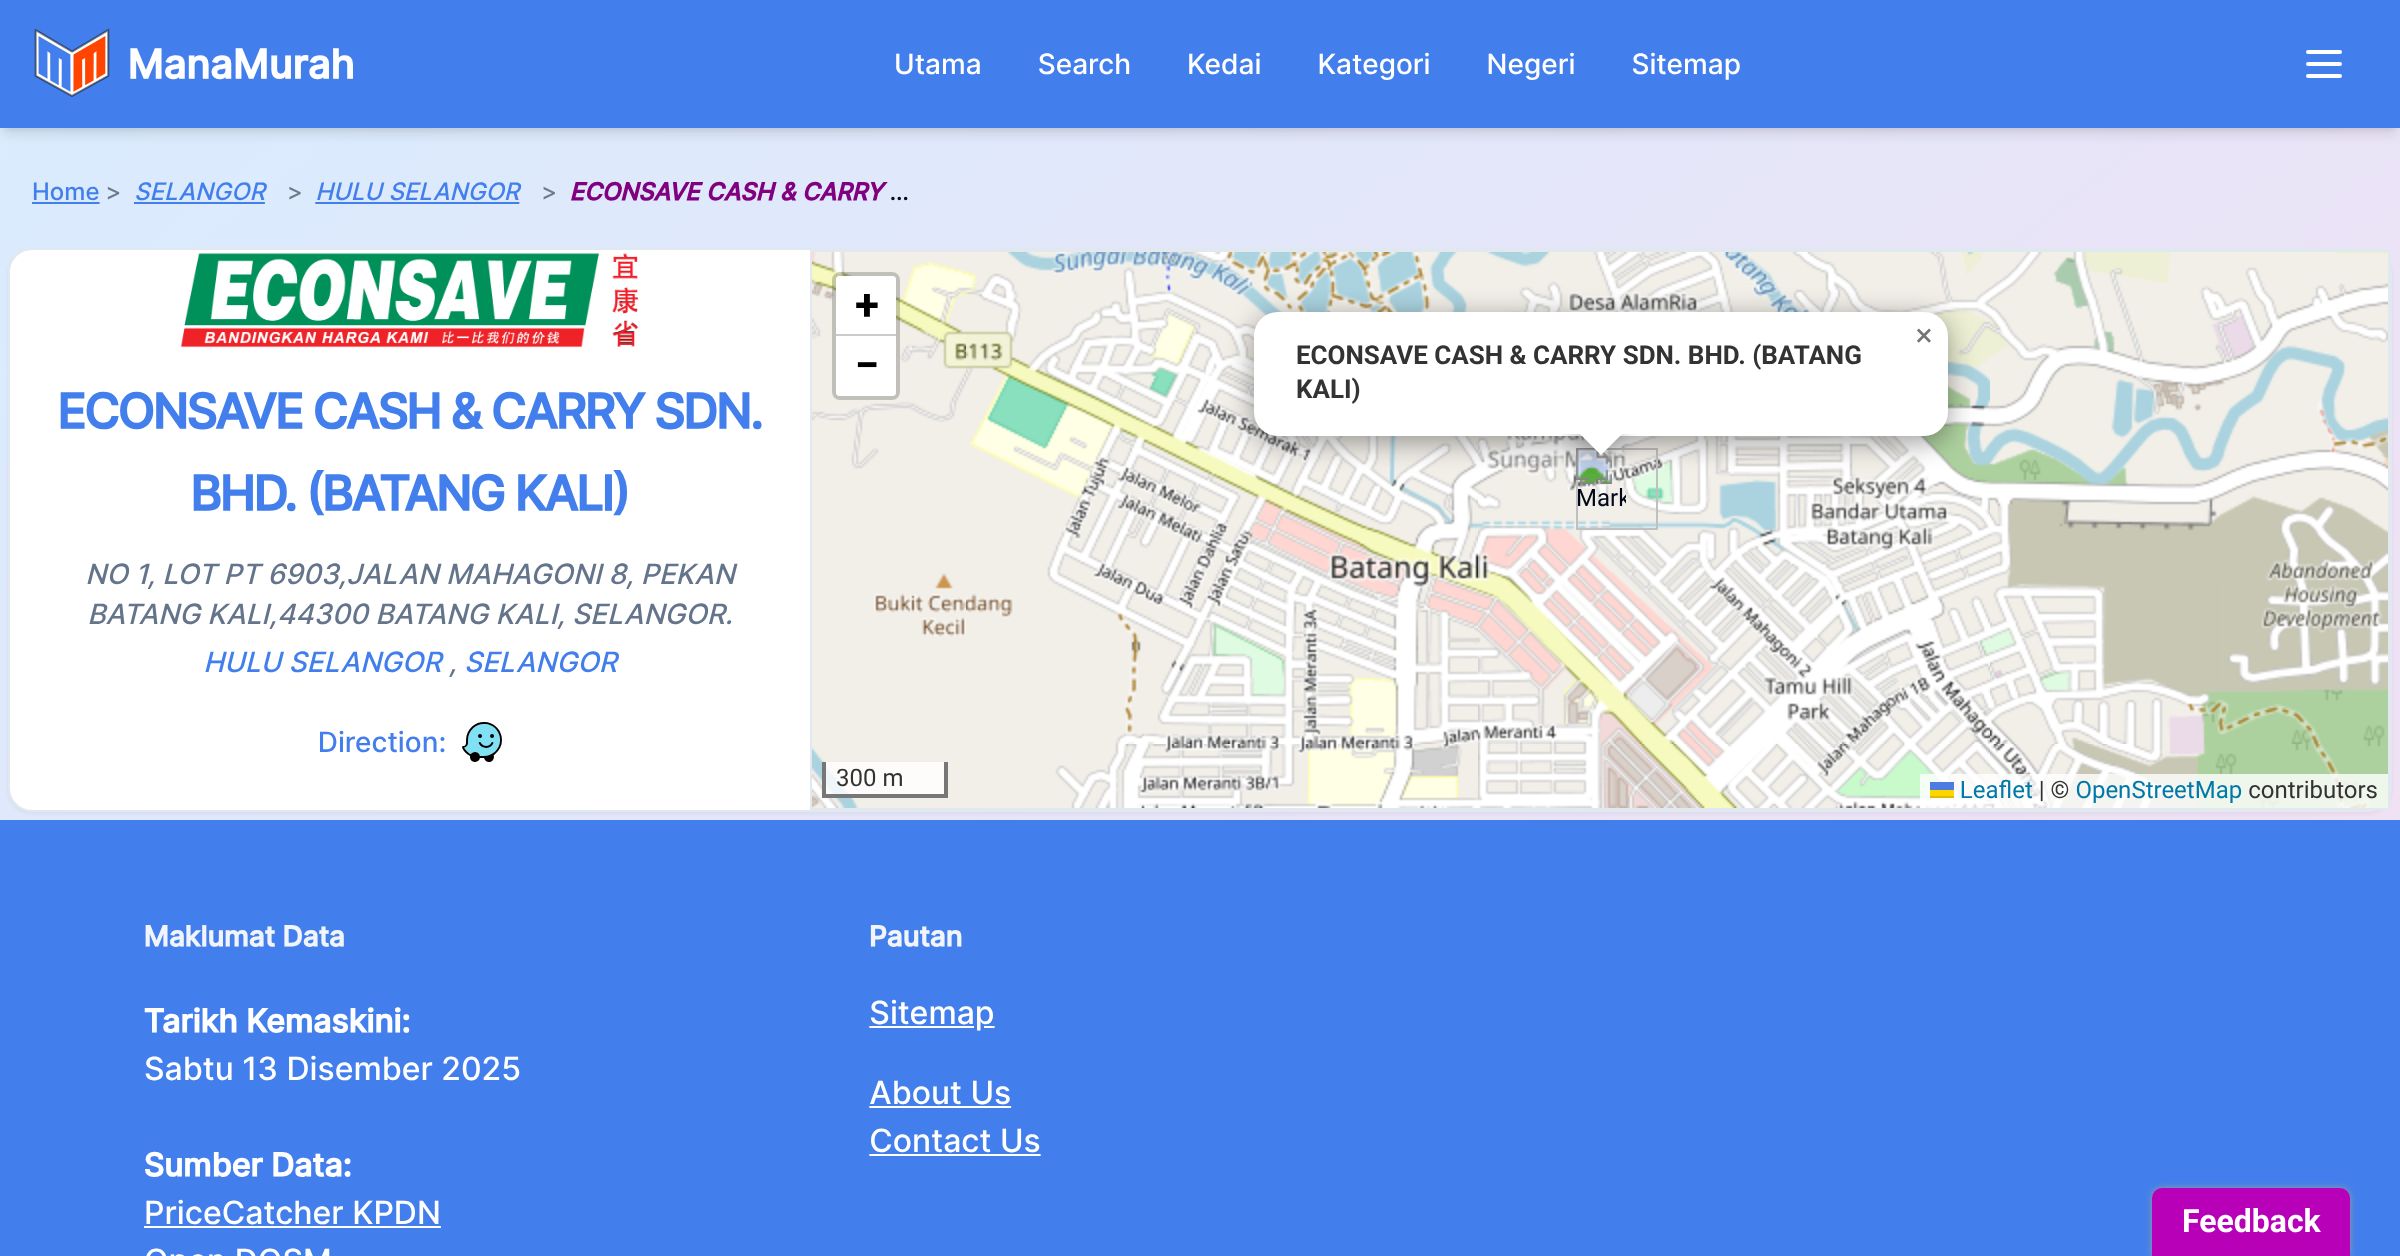
Task: Close the map popup
Action: tap(1923, 336)
